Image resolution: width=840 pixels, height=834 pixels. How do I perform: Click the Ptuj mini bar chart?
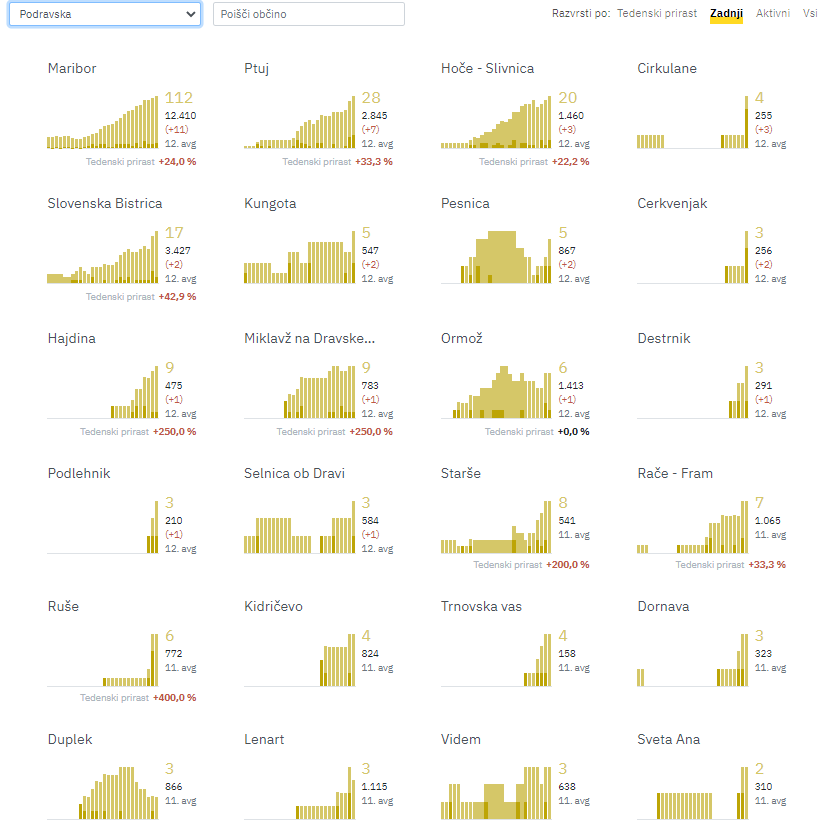pyautogui.click(x=299, y=122)
